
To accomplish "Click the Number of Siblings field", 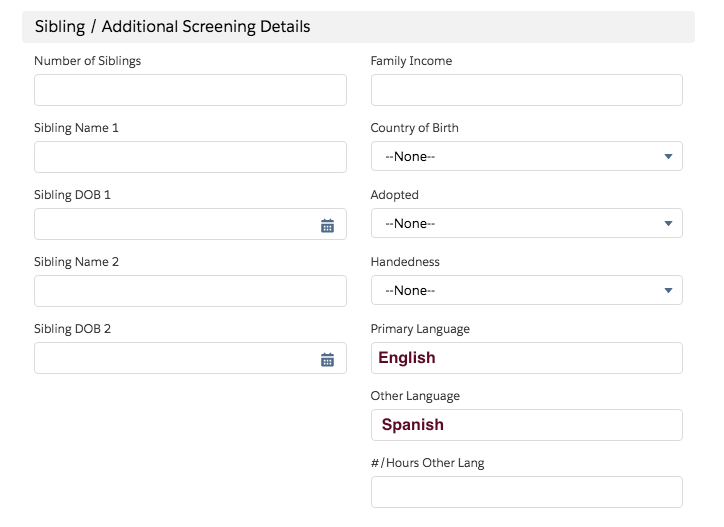I will click(190, 90).
